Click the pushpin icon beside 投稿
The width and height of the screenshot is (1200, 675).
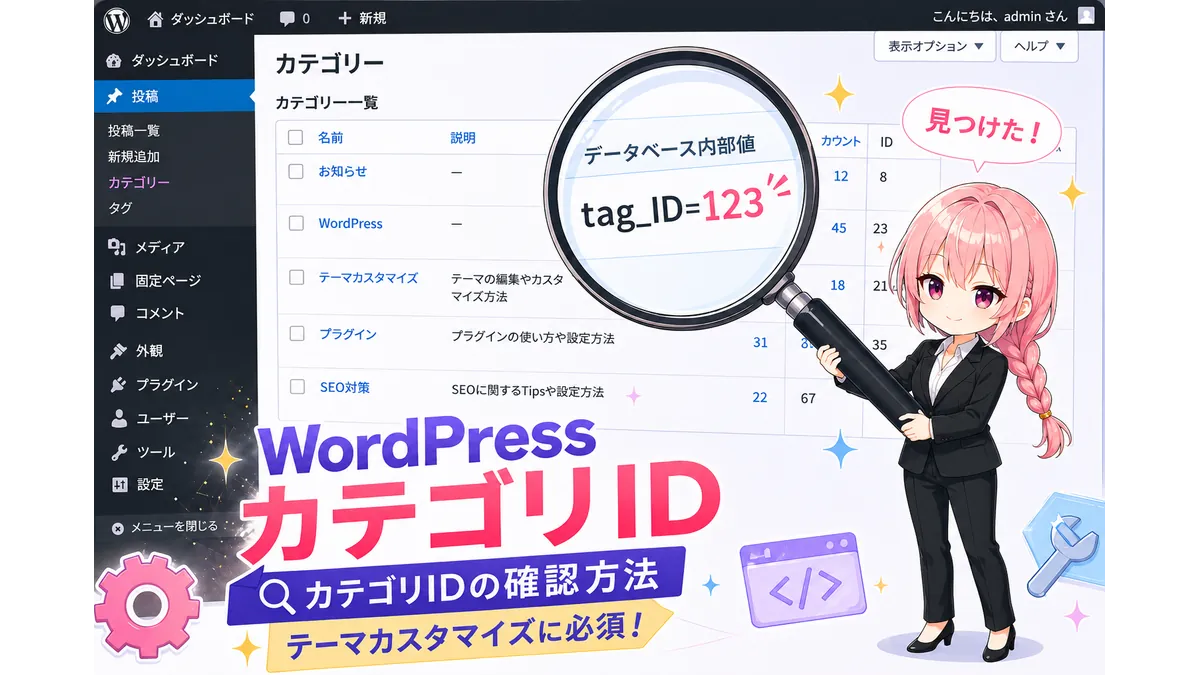tap(115, 96)
